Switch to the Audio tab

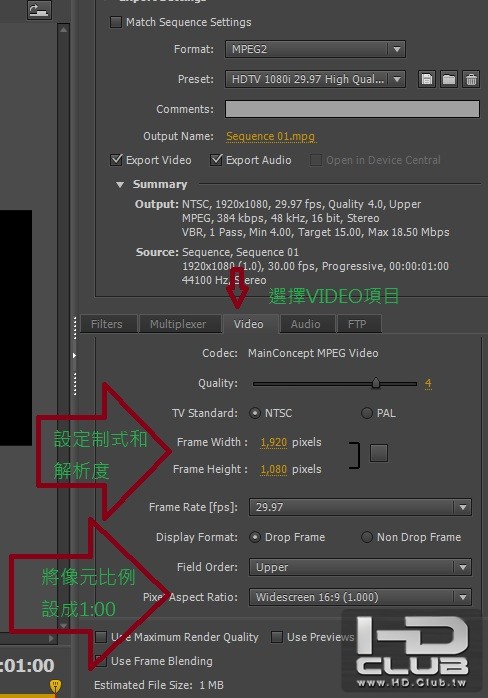point(305,324)
